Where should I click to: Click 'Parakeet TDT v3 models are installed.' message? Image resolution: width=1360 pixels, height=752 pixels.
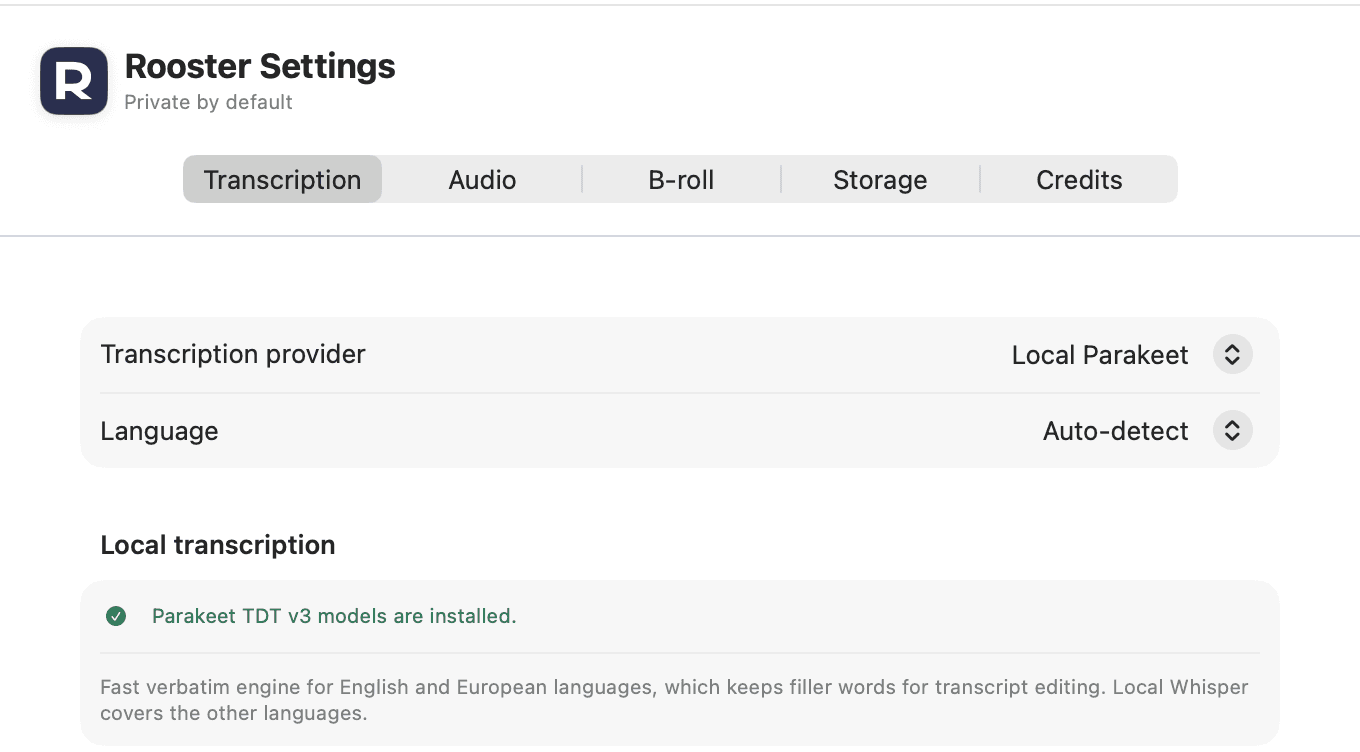[334, 616]
